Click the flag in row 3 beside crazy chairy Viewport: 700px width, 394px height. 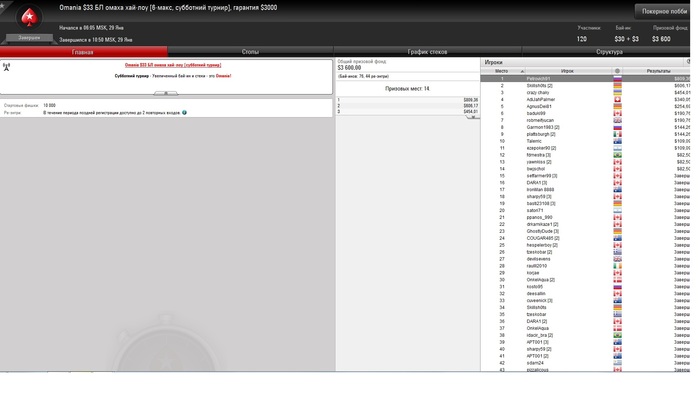tap(617, 92)
